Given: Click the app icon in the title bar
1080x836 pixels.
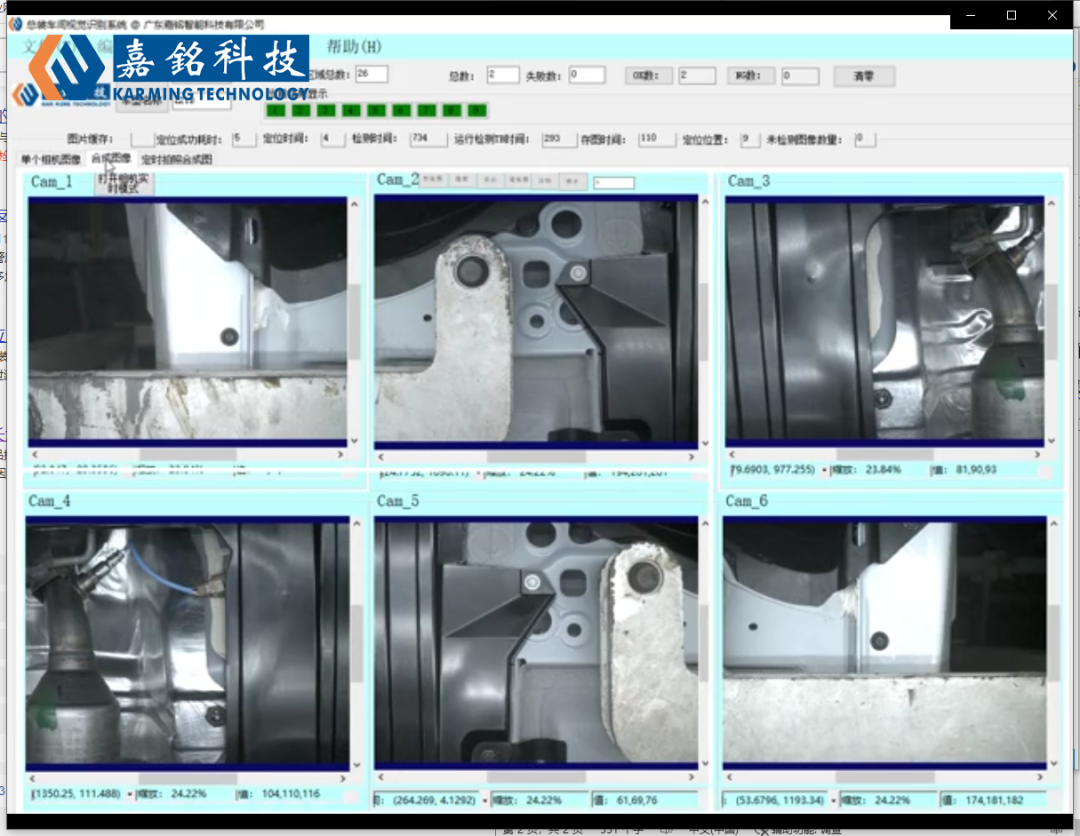Looking at the screenshot, I should click(15, 24).
